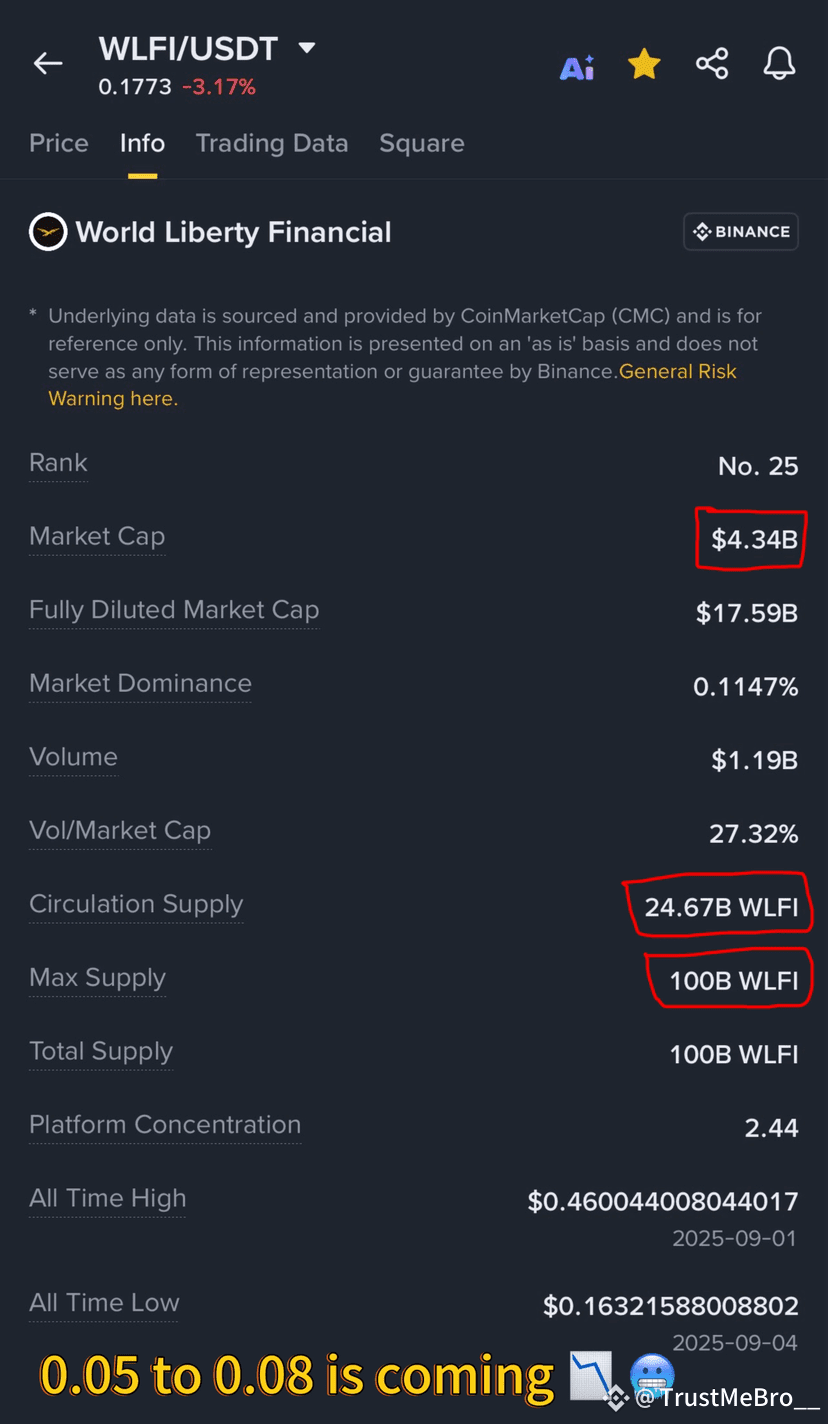Tap the World Liberty Financial logo
The width and height of the screenshot is (828, 1424).
(x=48, y=232)
